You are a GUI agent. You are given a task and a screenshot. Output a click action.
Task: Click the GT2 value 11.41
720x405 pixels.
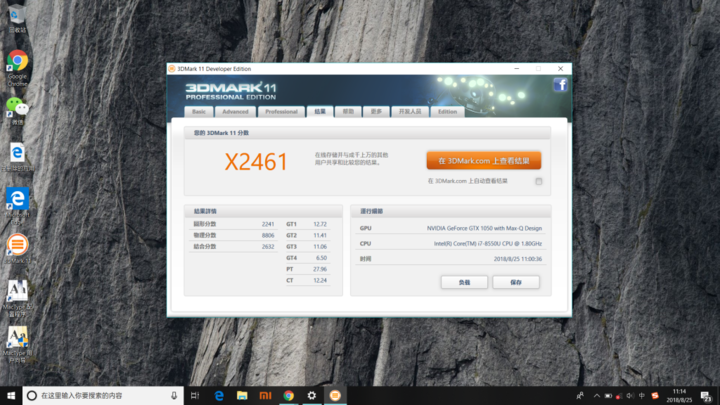[320, 236]
